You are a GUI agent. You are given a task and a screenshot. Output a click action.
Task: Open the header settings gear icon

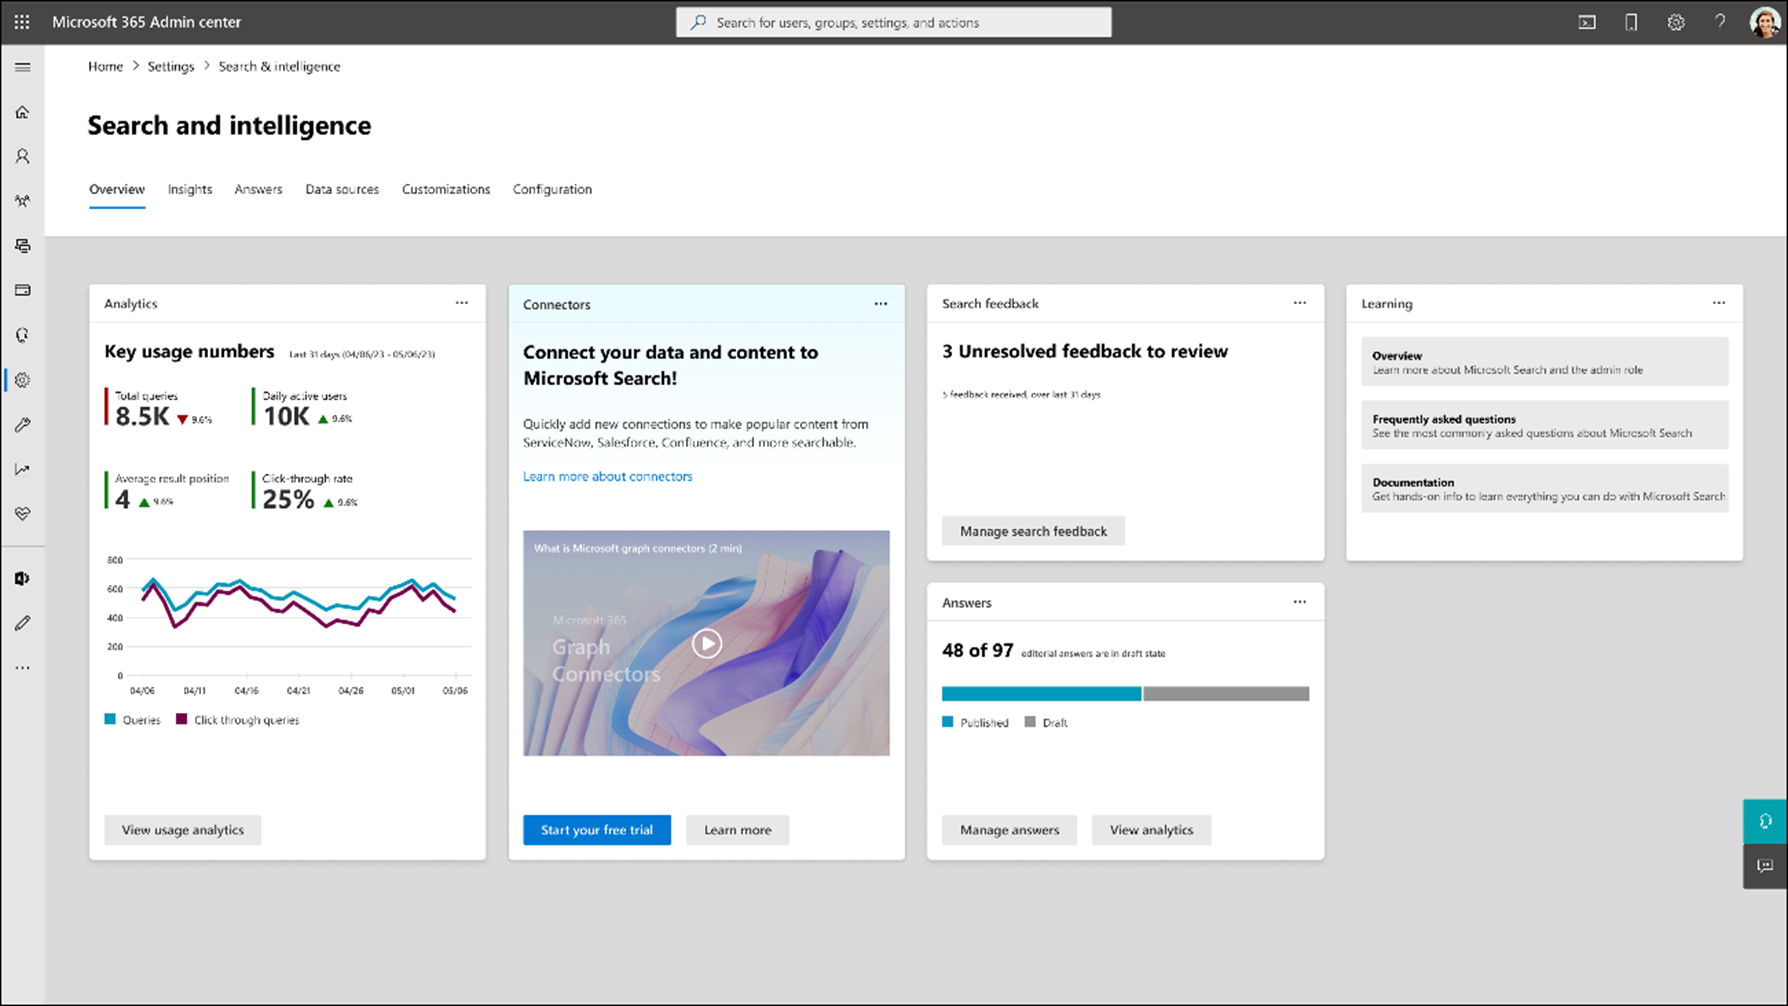pyautogui.click(x=1676, y=22)
